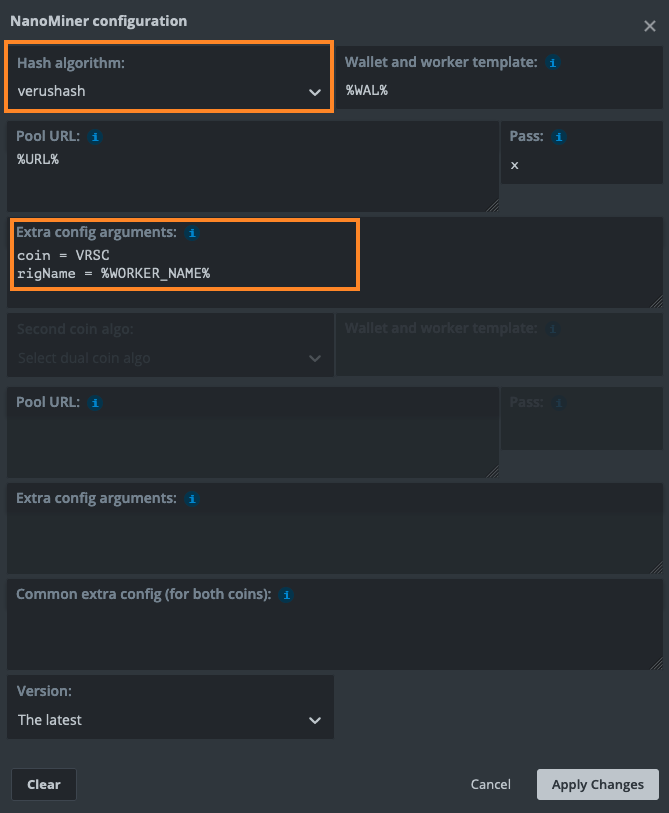Click Cancel to discard changes

(490, 784)
